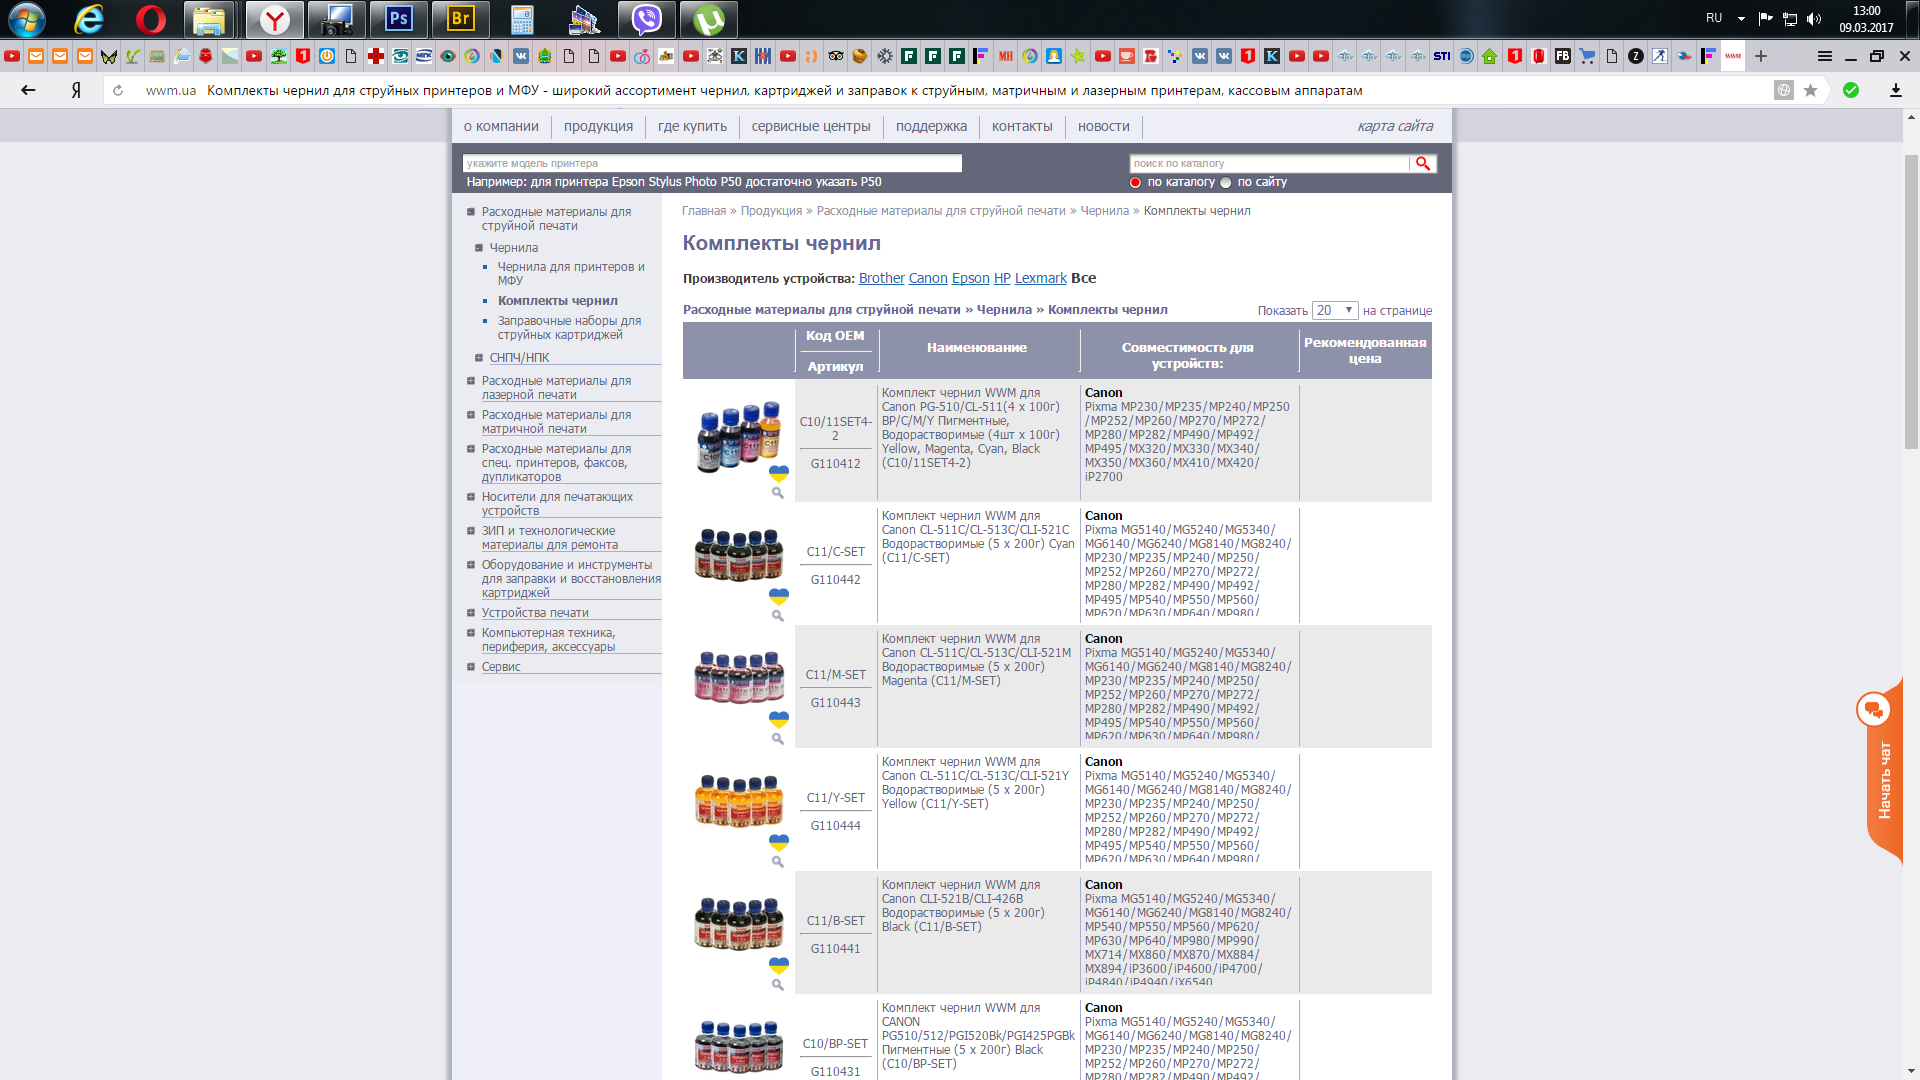Open the Windows Start menu
Viewport: 1920px width, 1080px height.
(27, 19)
